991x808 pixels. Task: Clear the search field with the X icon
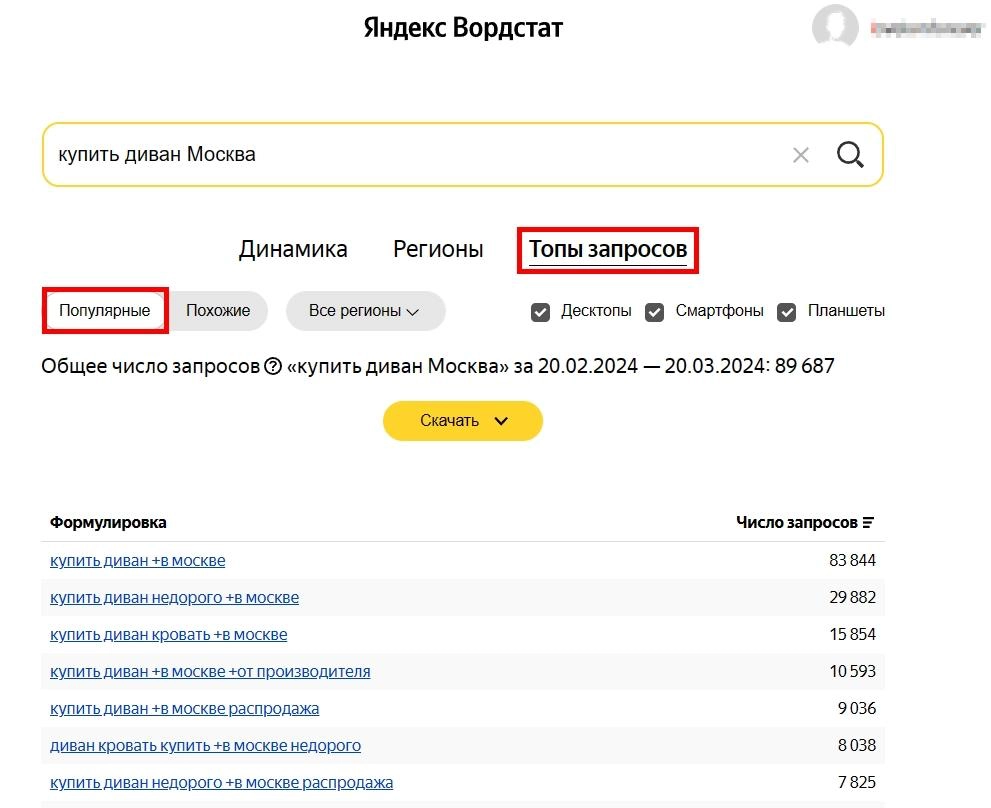click(801, 155)
